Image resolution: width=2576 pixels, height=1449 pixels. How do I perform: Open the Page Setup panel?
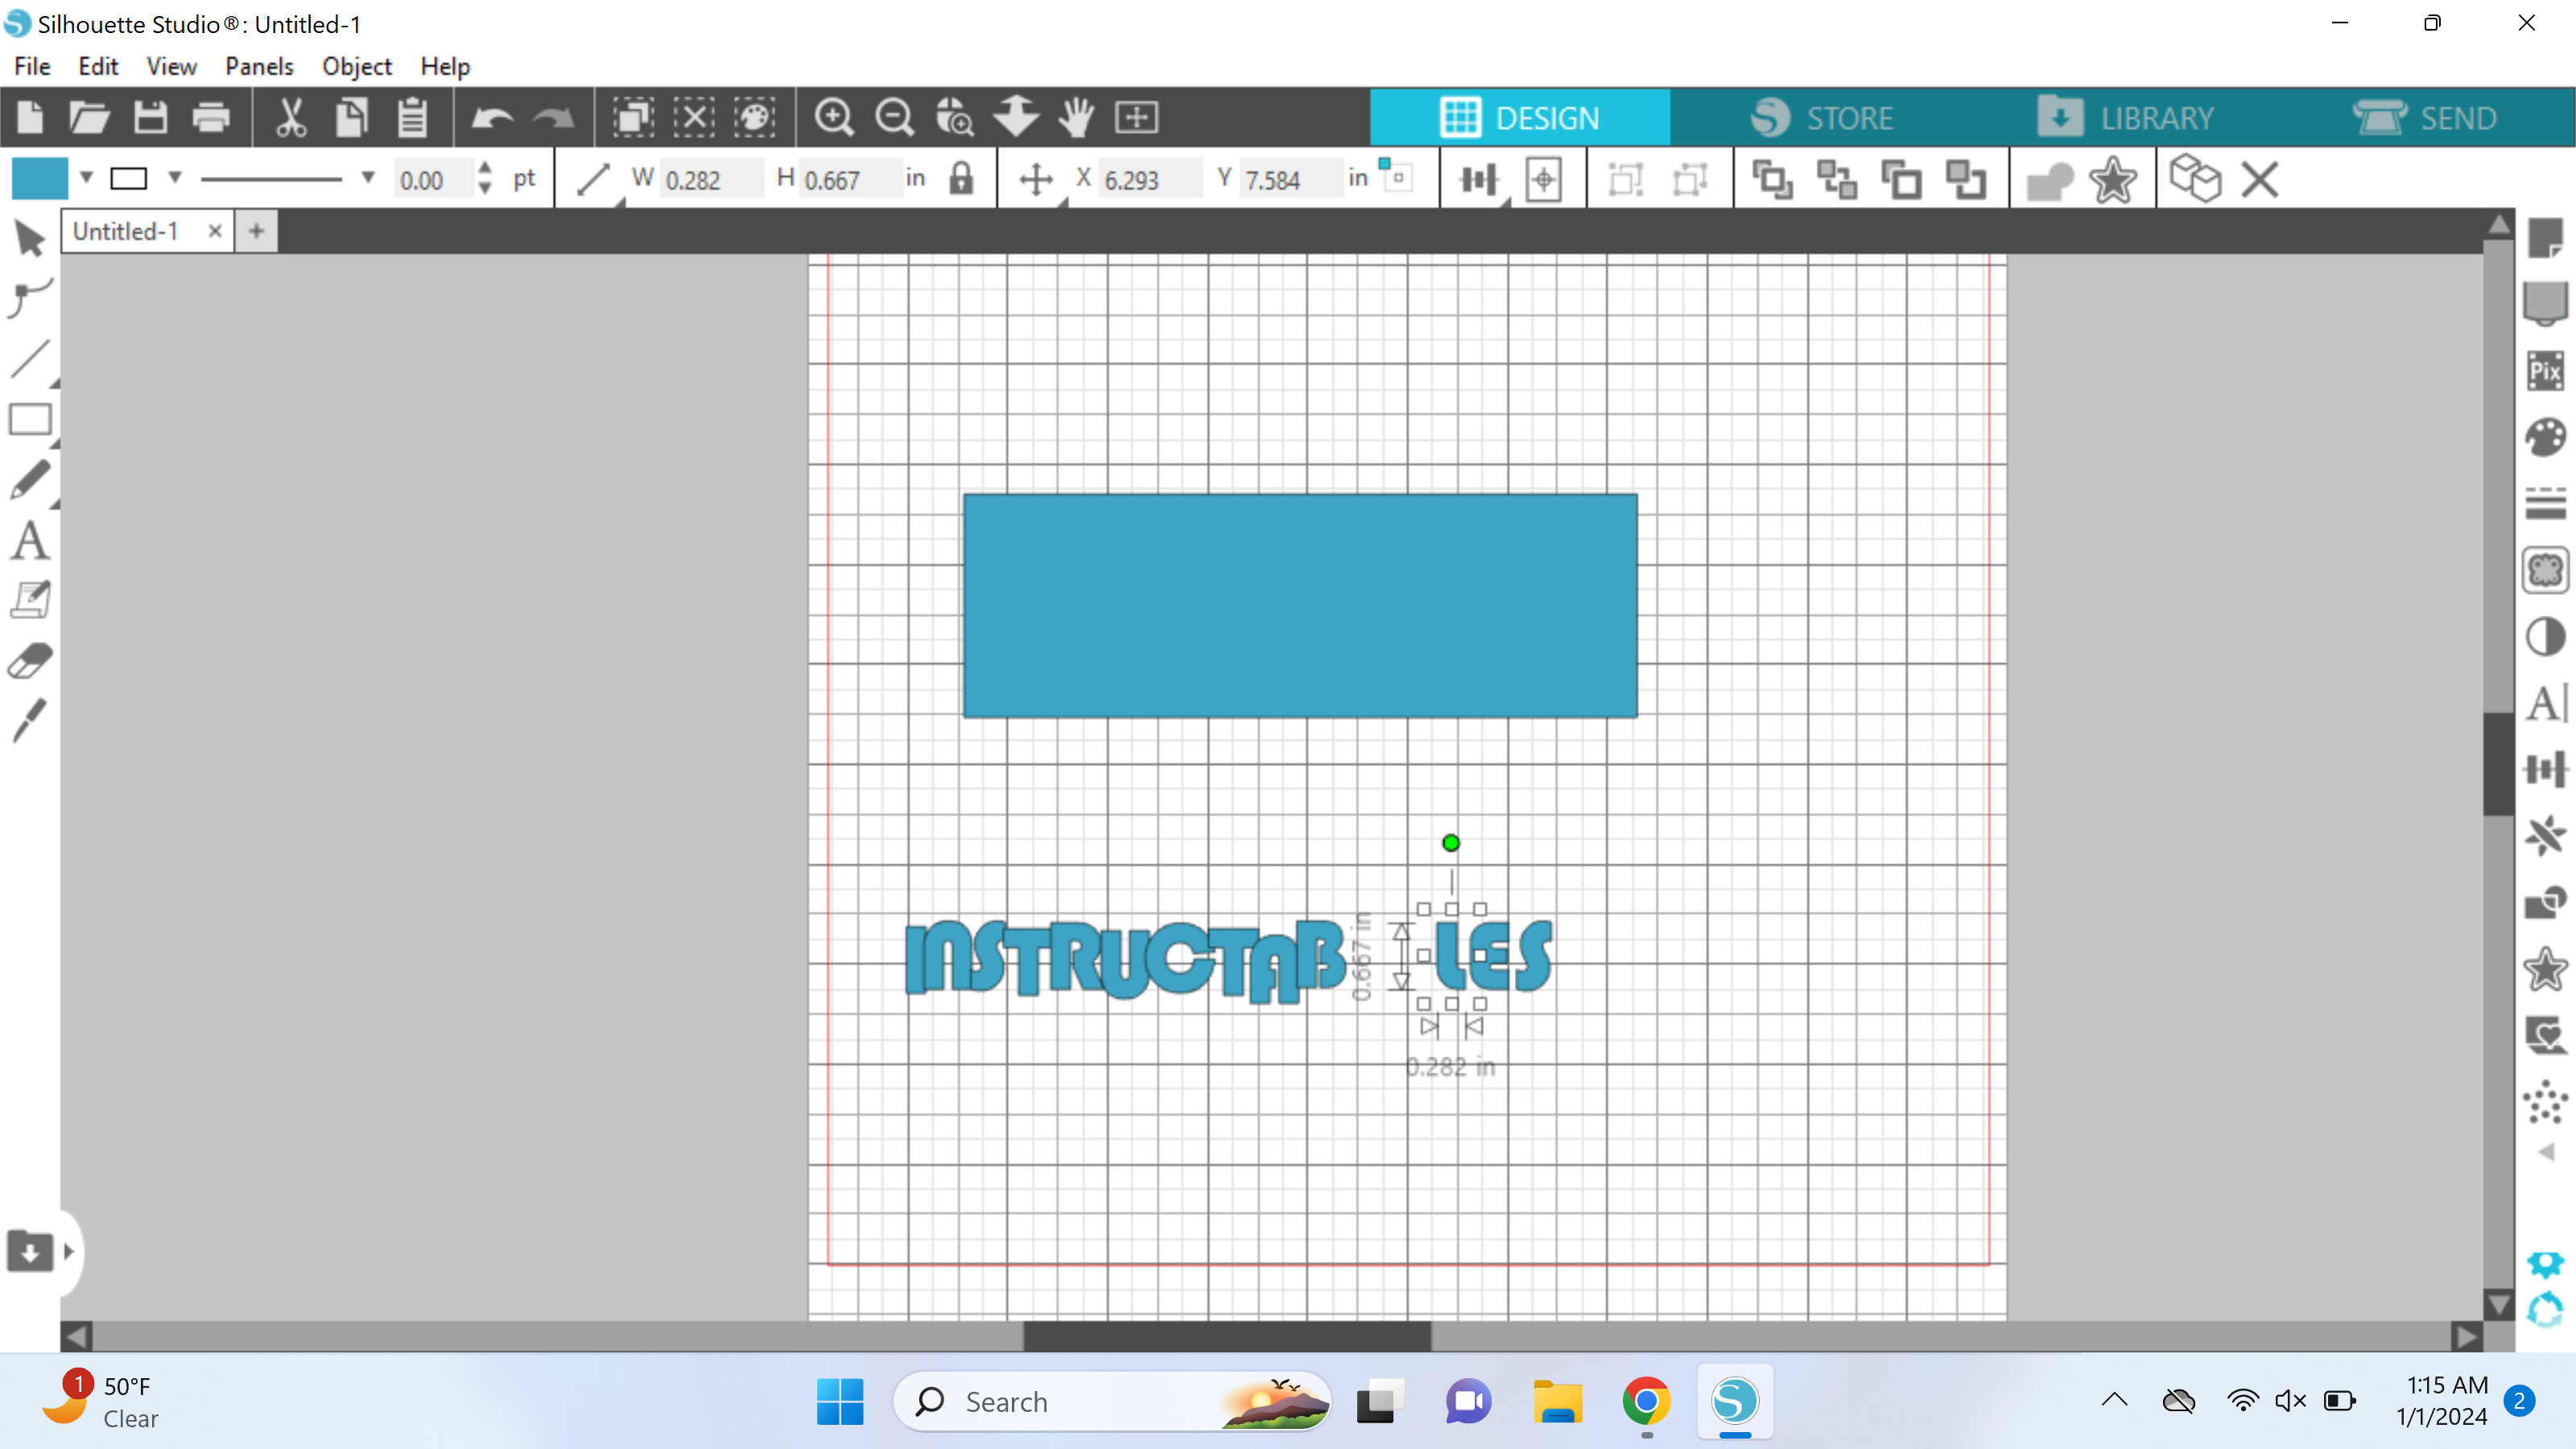2545,239
